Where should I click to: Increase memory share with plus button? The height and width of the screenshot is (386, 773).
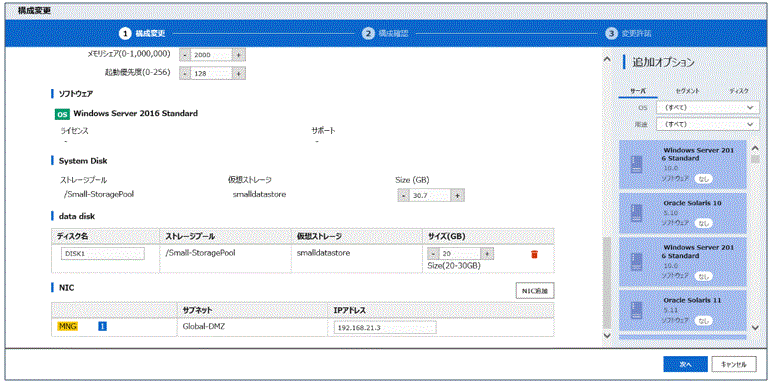click(x=239, y=55)
